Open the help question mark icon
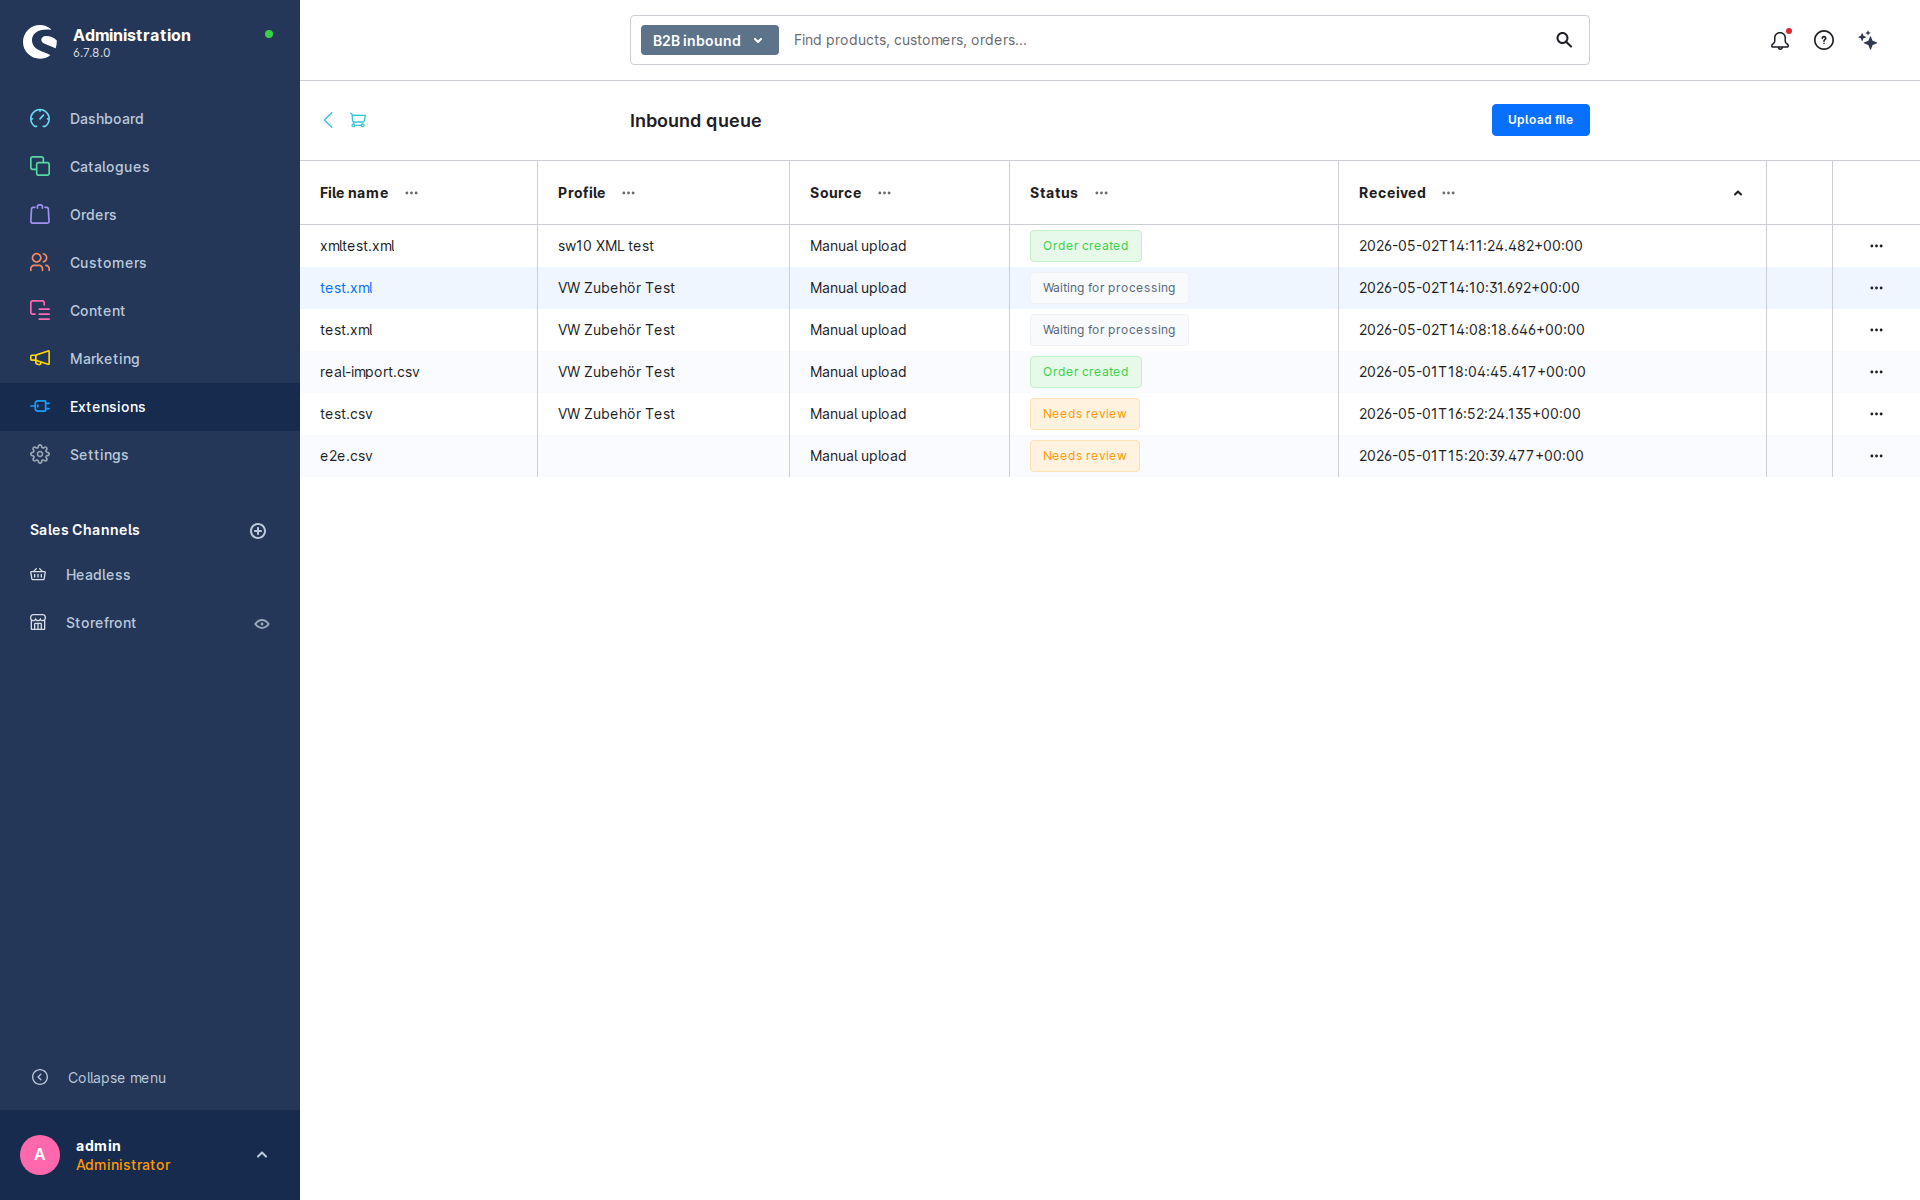Viewport: 1920px width, 1200px height. 1824,40
